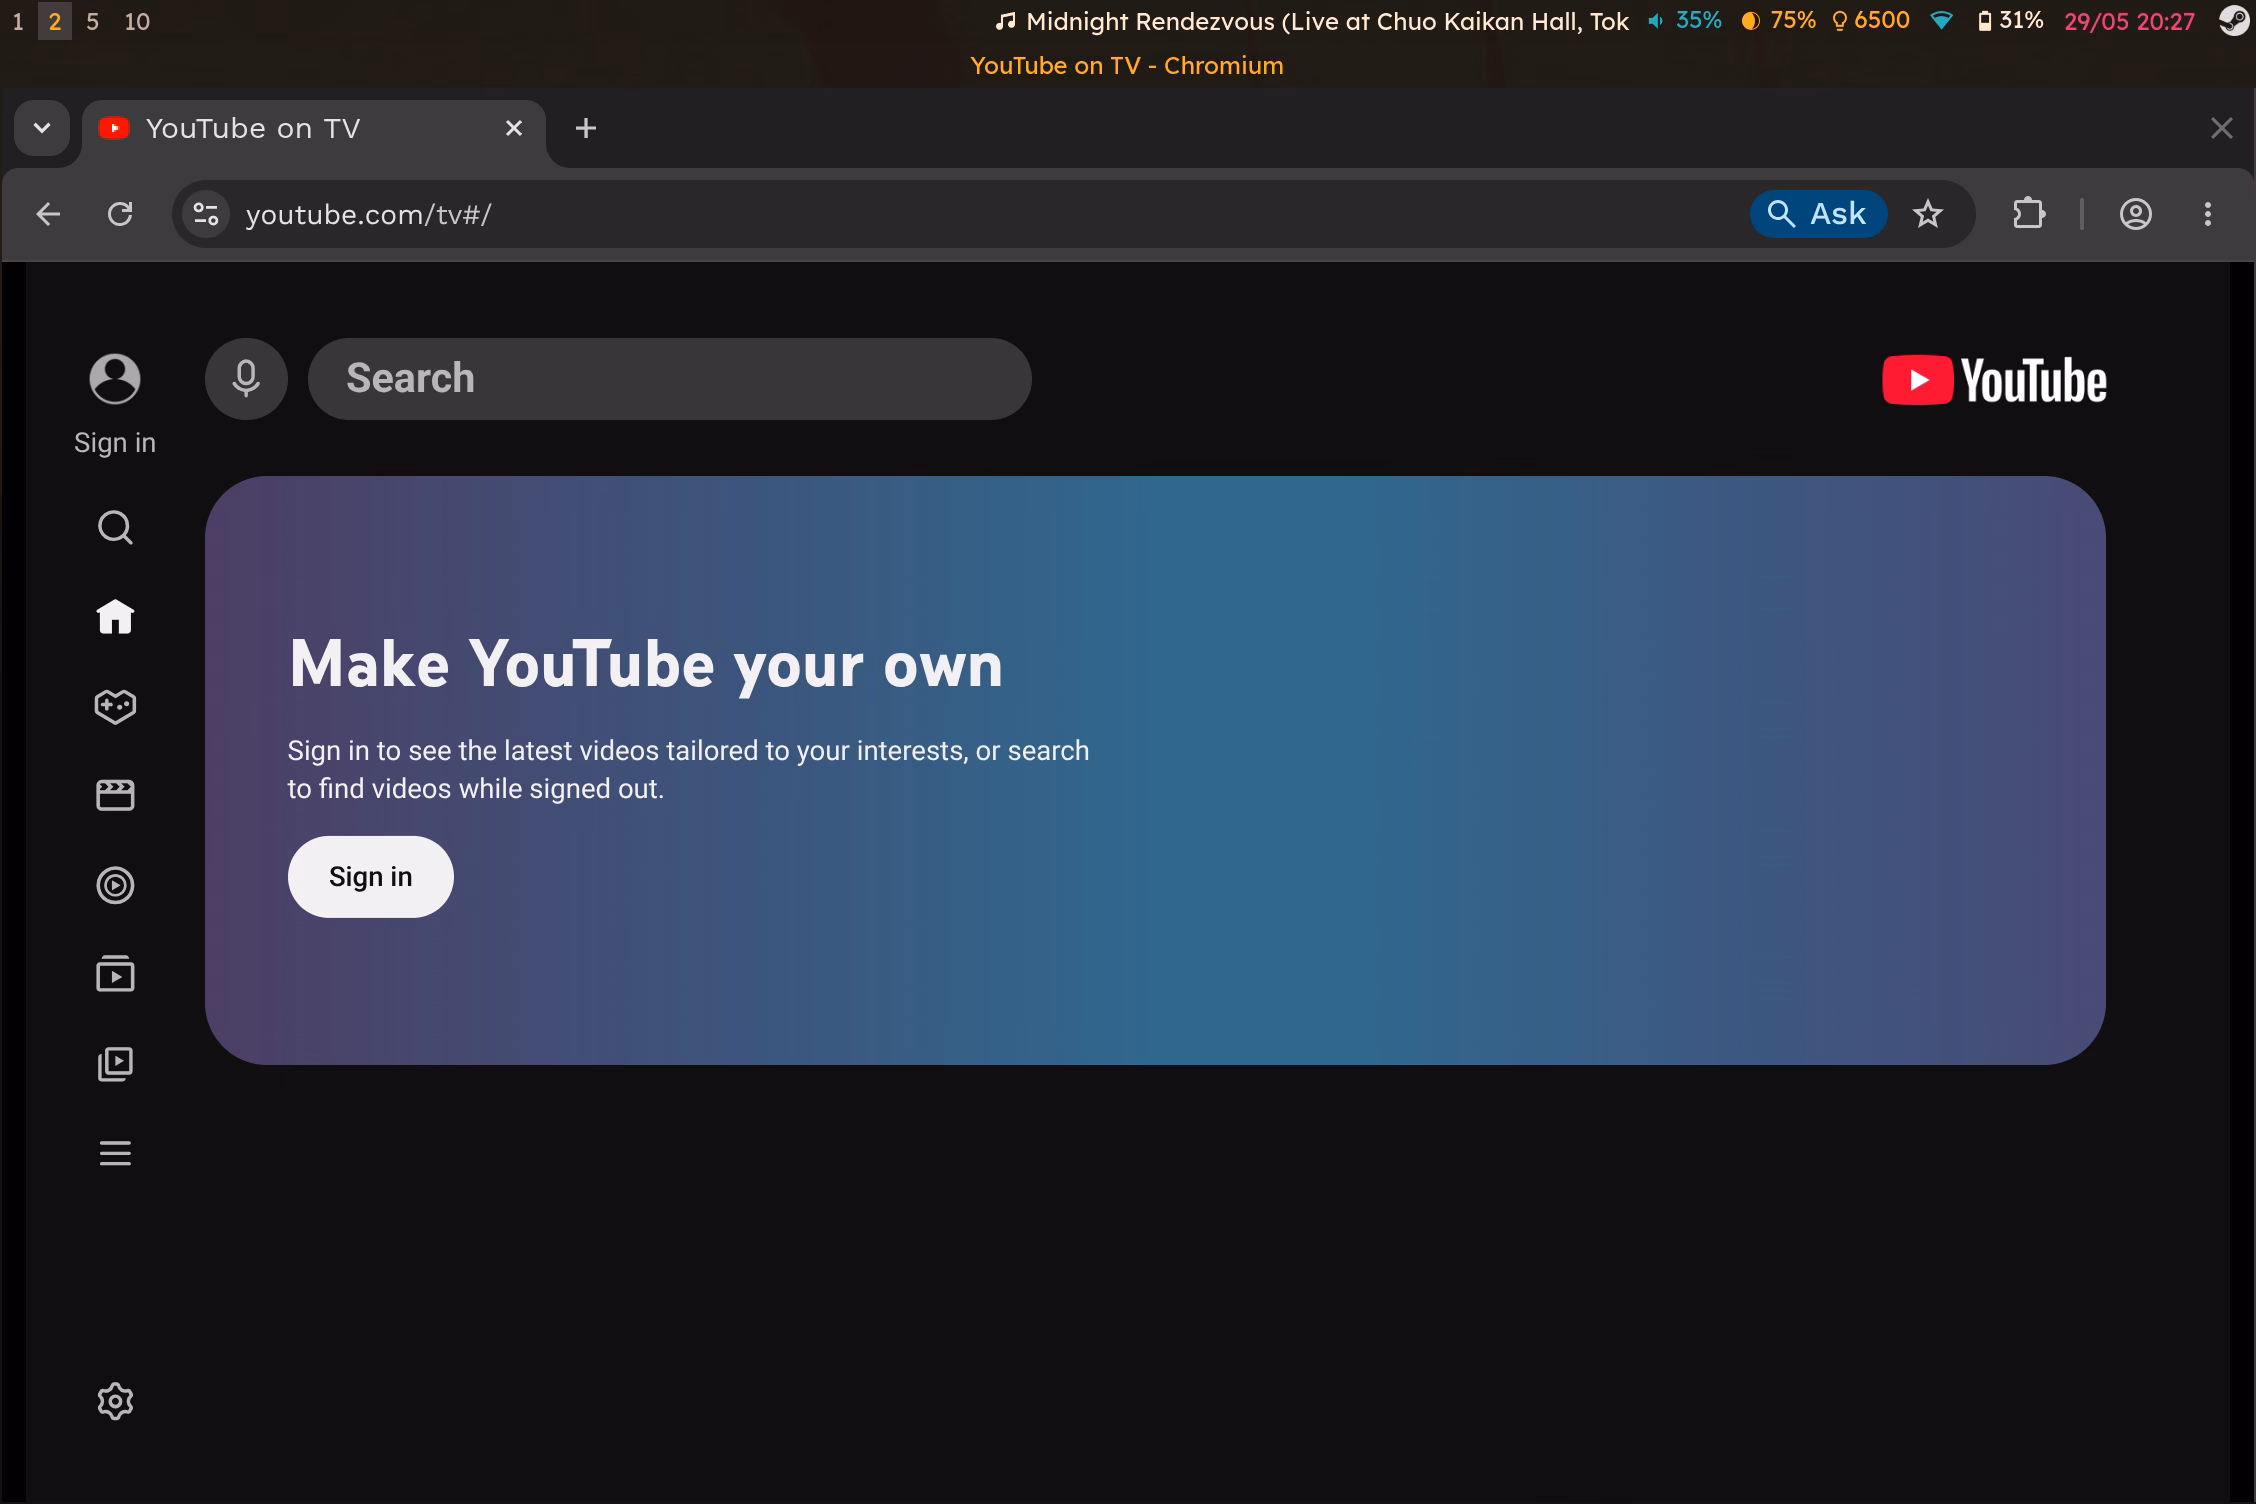Click the volume 35% indicator
Viewport: 2256px width, 1504px height.
click(x=1685, y=21)
